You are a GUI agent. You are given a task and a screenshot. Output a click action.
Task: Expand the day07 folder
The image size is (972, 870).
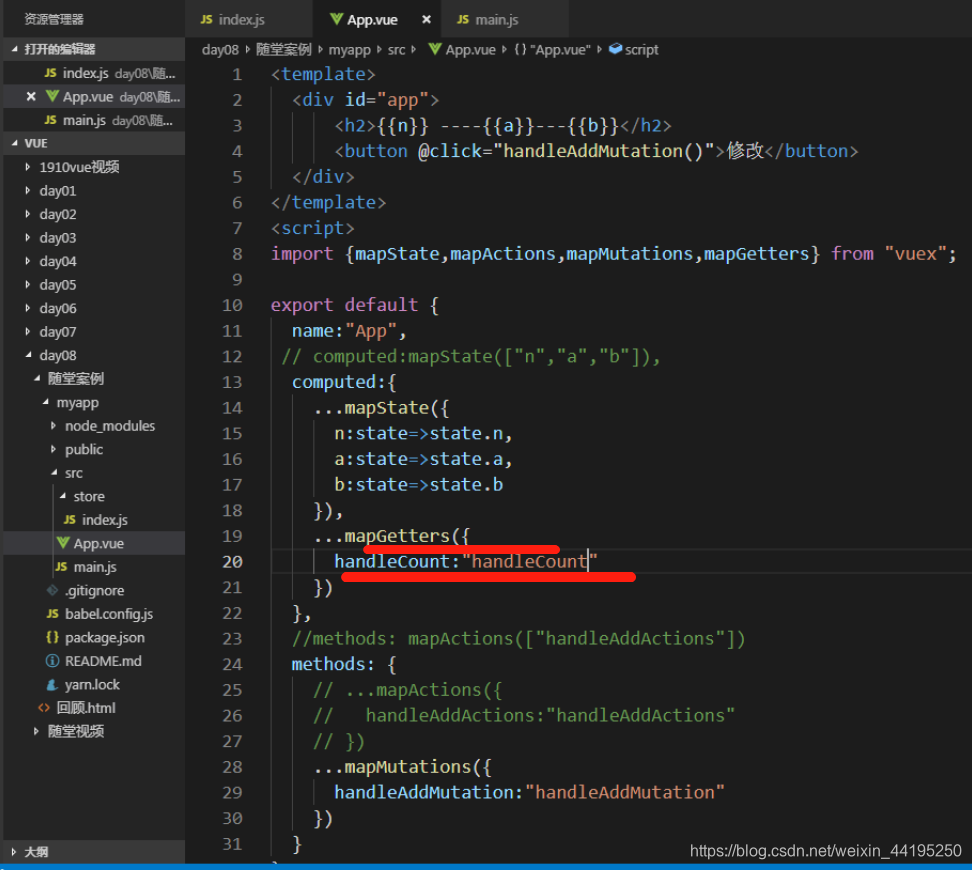coord(27,332)
